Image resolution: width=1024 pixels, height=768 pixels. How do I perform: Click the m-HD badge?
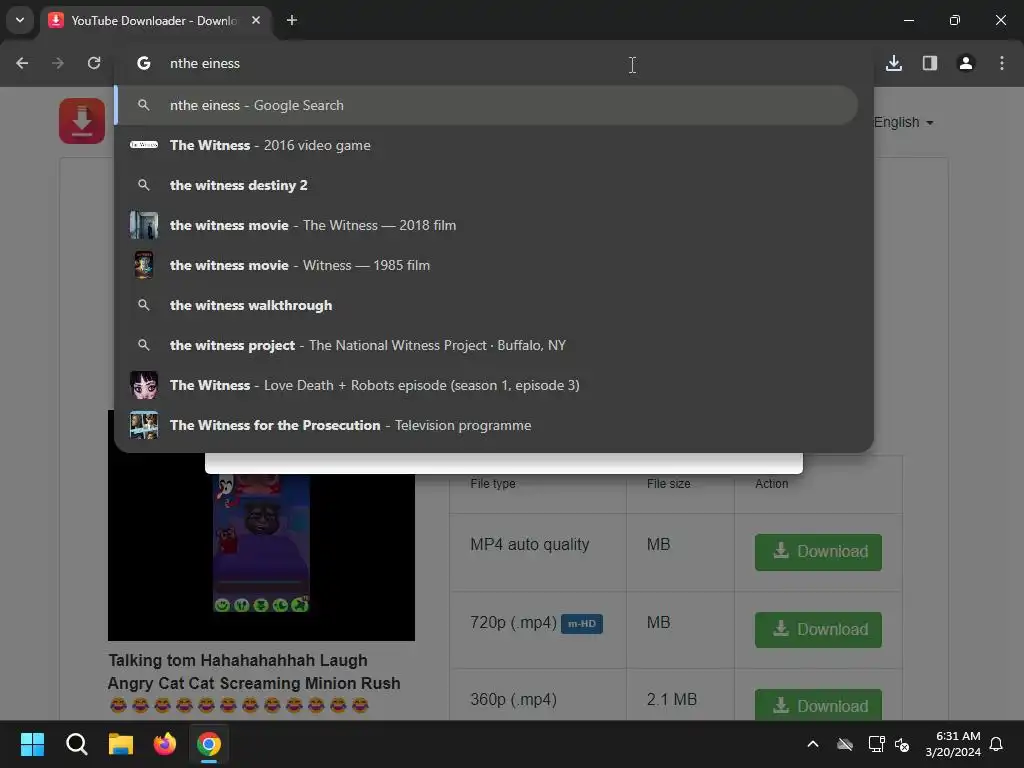click(582, 624)
